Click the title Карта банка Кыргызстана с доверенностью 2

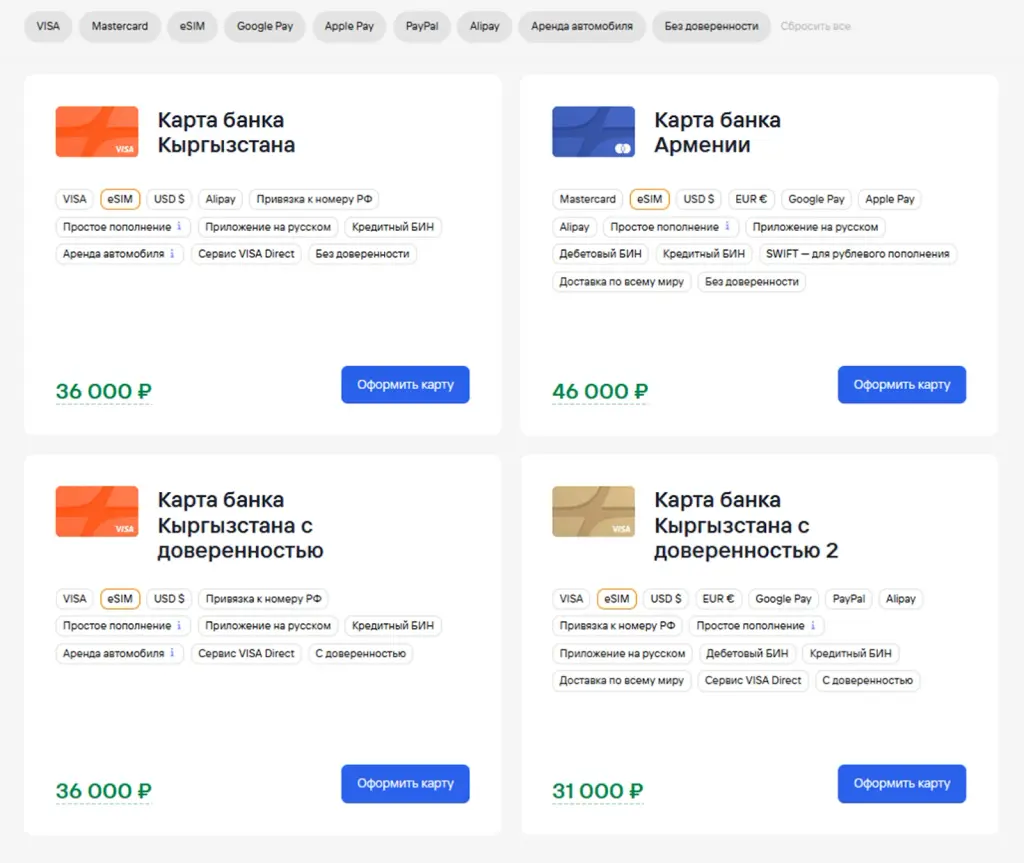pos(746,525)
